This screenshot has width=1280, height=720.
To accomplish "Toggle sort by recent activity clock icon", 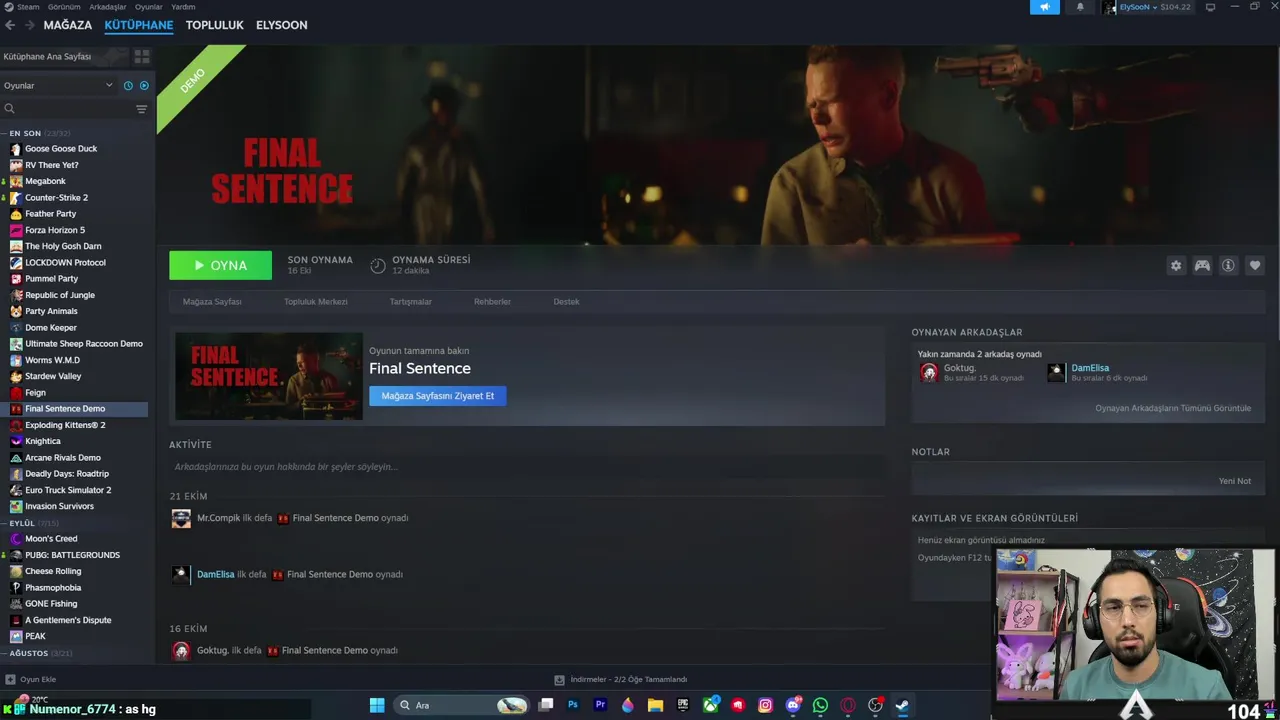I will [x=128, y=86].
